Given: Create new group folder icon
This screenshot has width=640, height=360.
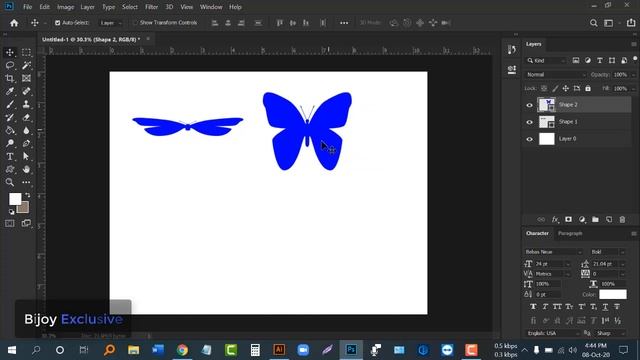Looking at the screenshot, I should coord(595,220).
